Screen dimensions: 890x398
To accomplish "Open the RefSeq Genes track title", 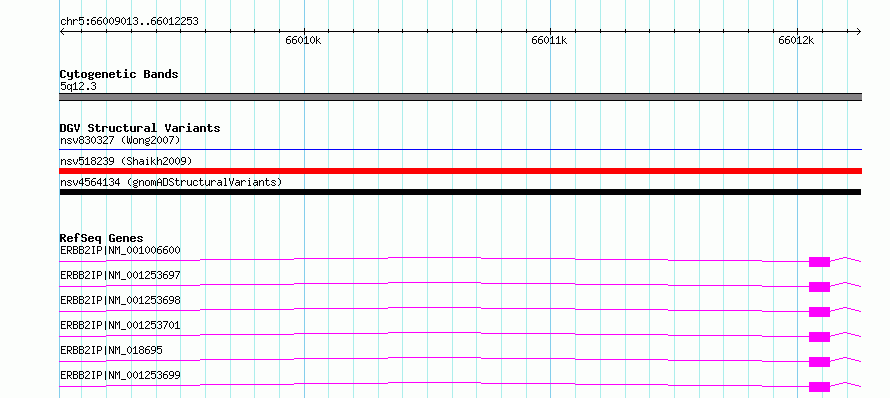I will (102, 238).
